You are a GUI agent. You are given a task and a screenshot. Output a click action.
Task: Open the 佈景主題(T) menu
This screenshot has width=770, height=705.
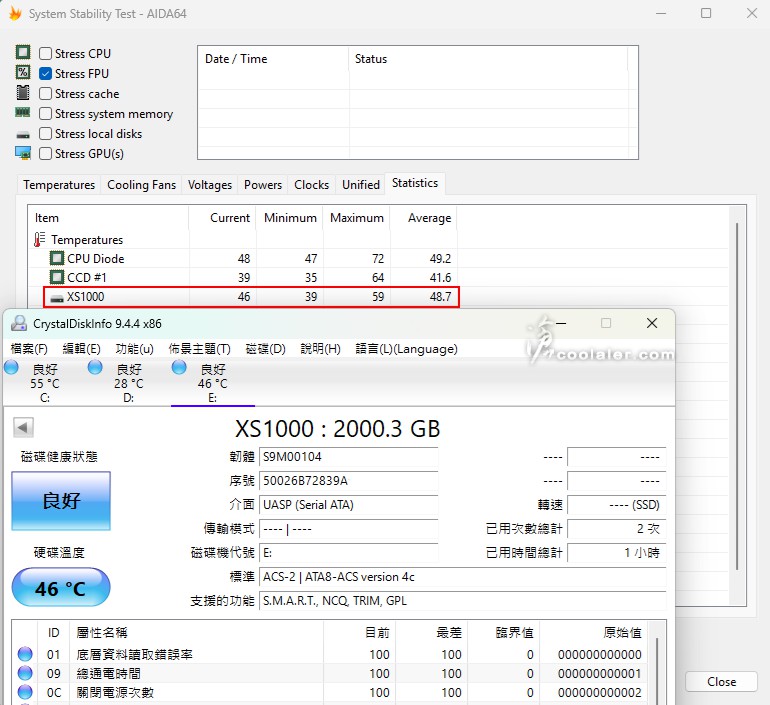(x=199, y=349)
